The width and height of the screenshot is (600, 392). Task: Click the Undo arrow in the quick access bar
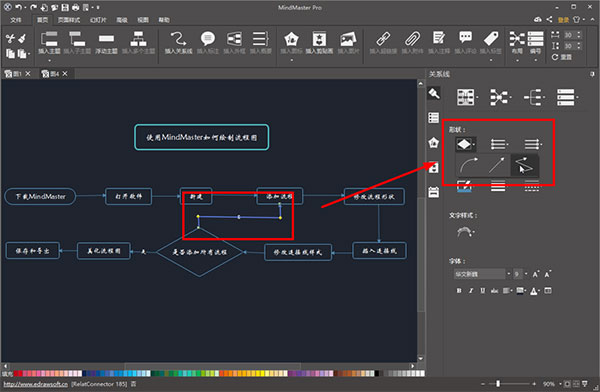18,7
